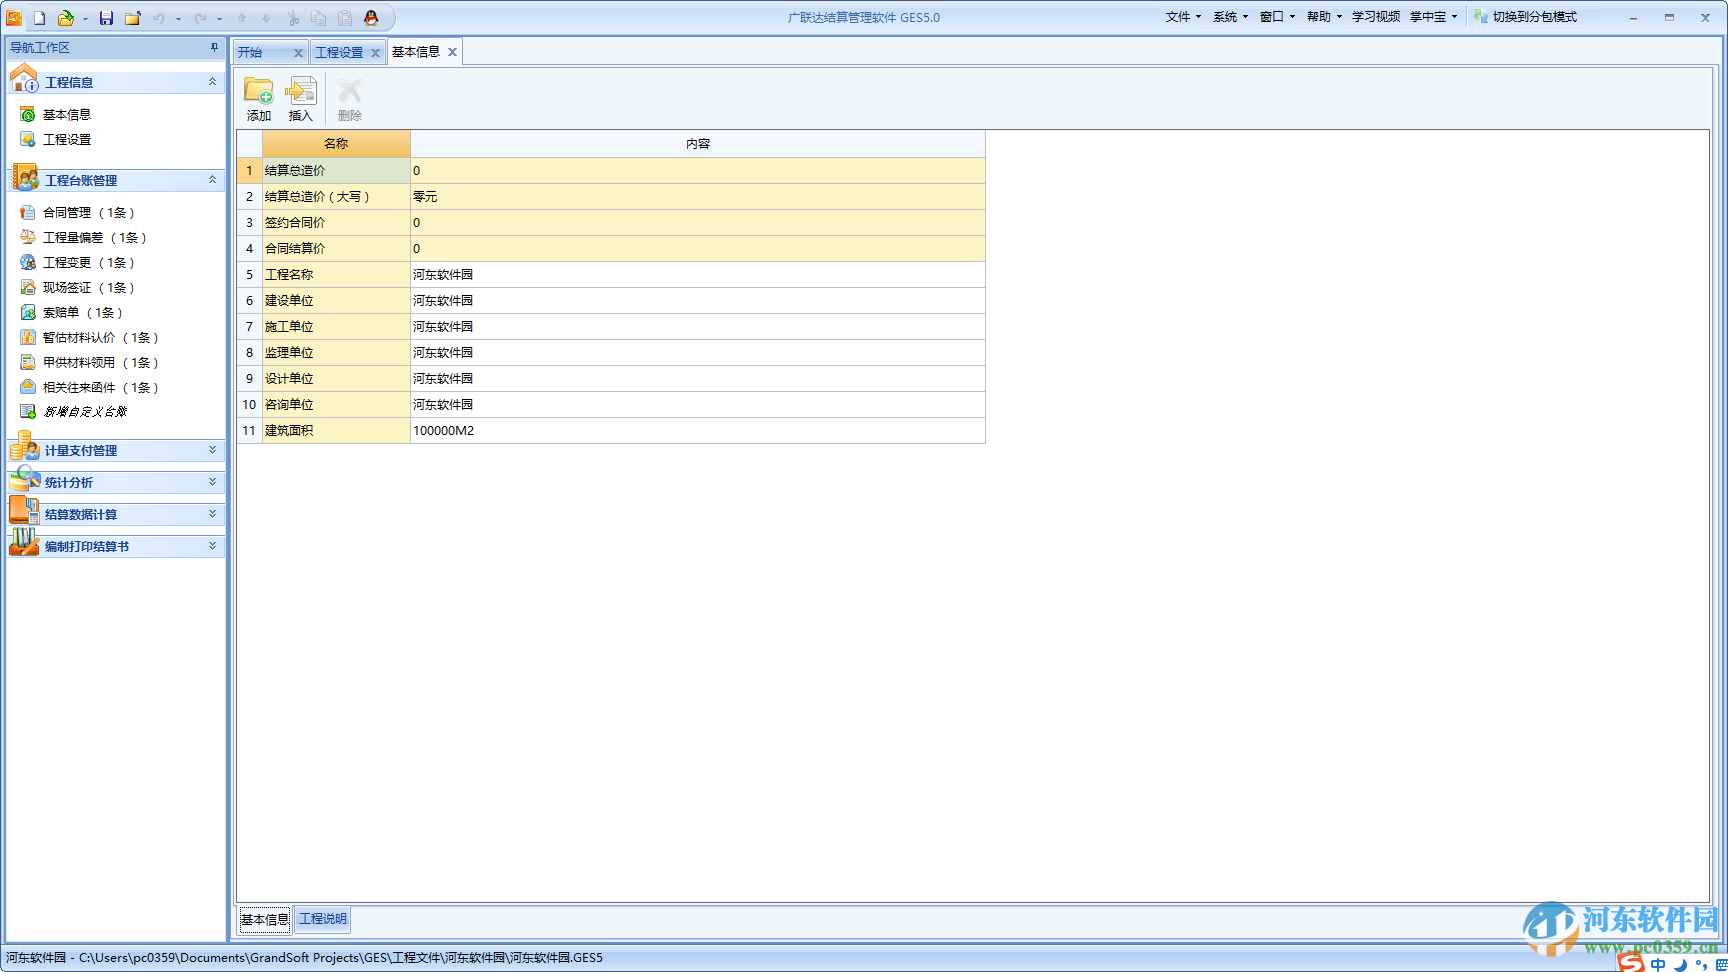Open the 窗口 menu
The width and height of the screenshot is (1728, 972).
click(1277, 17)
